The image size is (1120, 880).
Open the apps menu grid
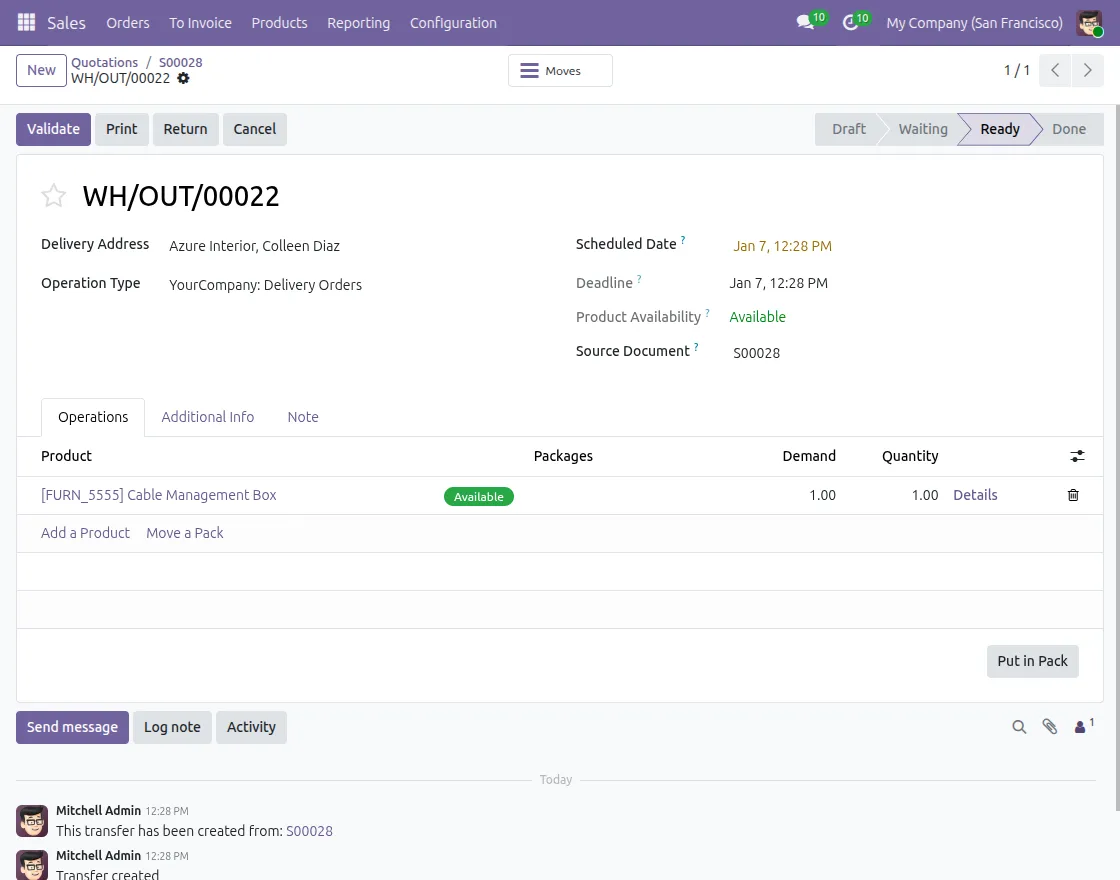coord(25,22)
